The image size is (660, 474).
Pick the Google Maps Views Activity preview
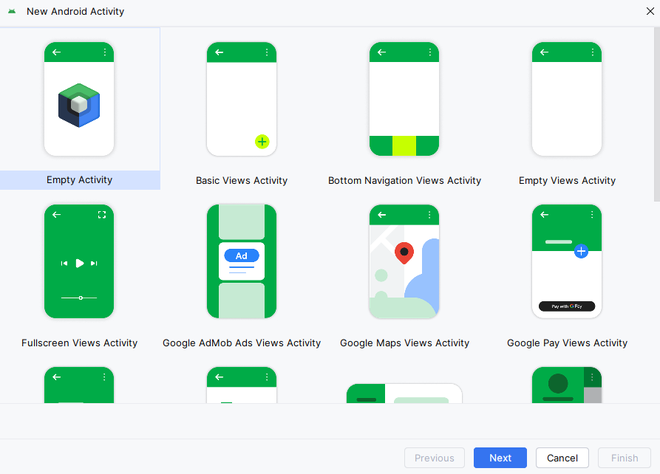(x=404, y=261)
